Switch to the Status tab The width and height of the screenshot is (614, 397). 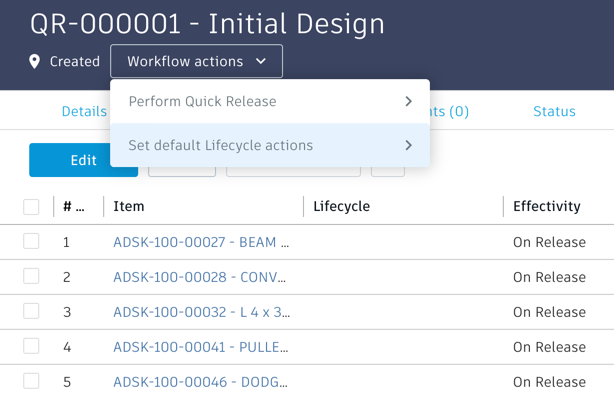coord(554,111)
